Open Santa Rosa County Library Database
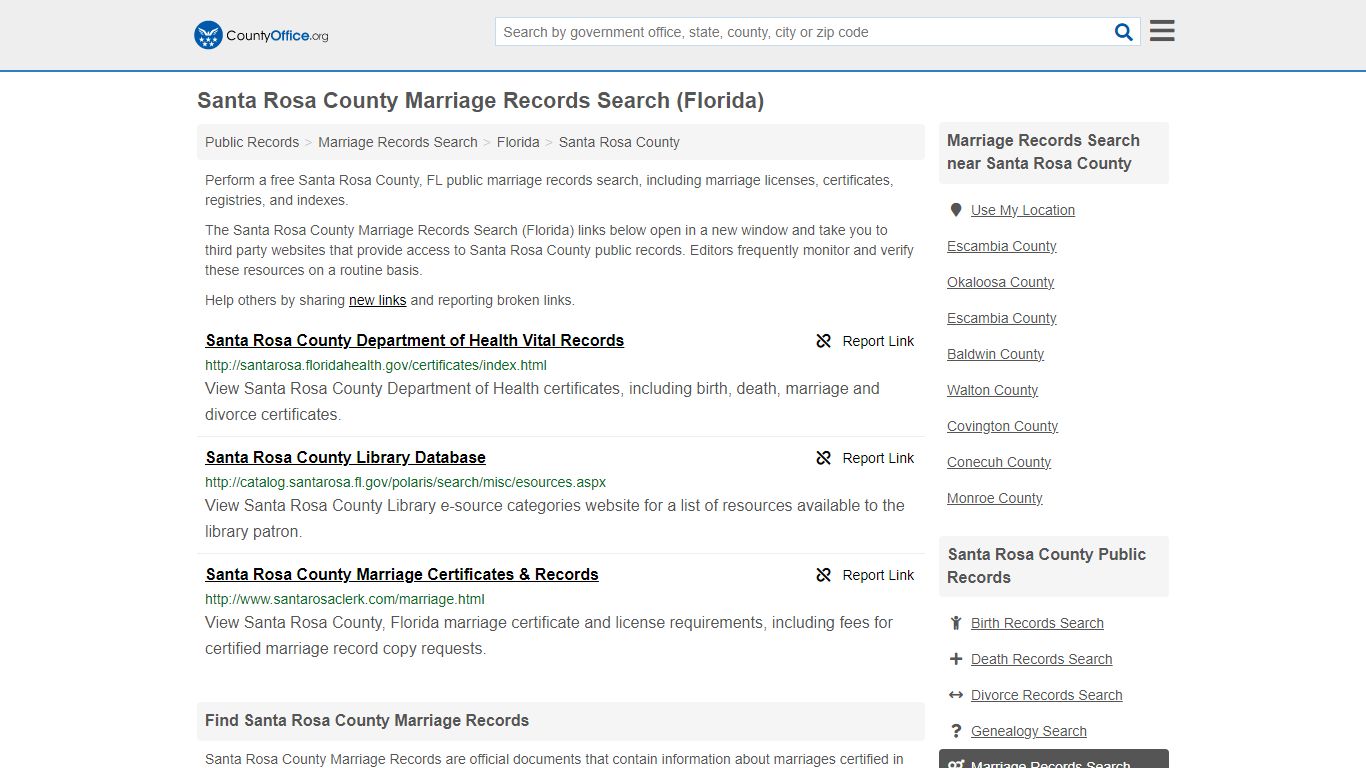Screen dimensions: 1366x768 tap(346, 457)
